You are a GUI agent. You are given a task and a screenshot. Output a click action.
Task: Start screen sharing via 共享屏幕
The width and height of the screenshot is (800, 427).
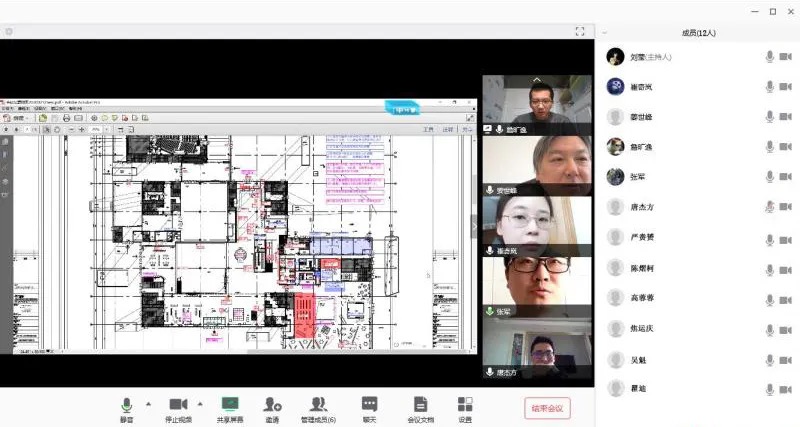(230, 405)
